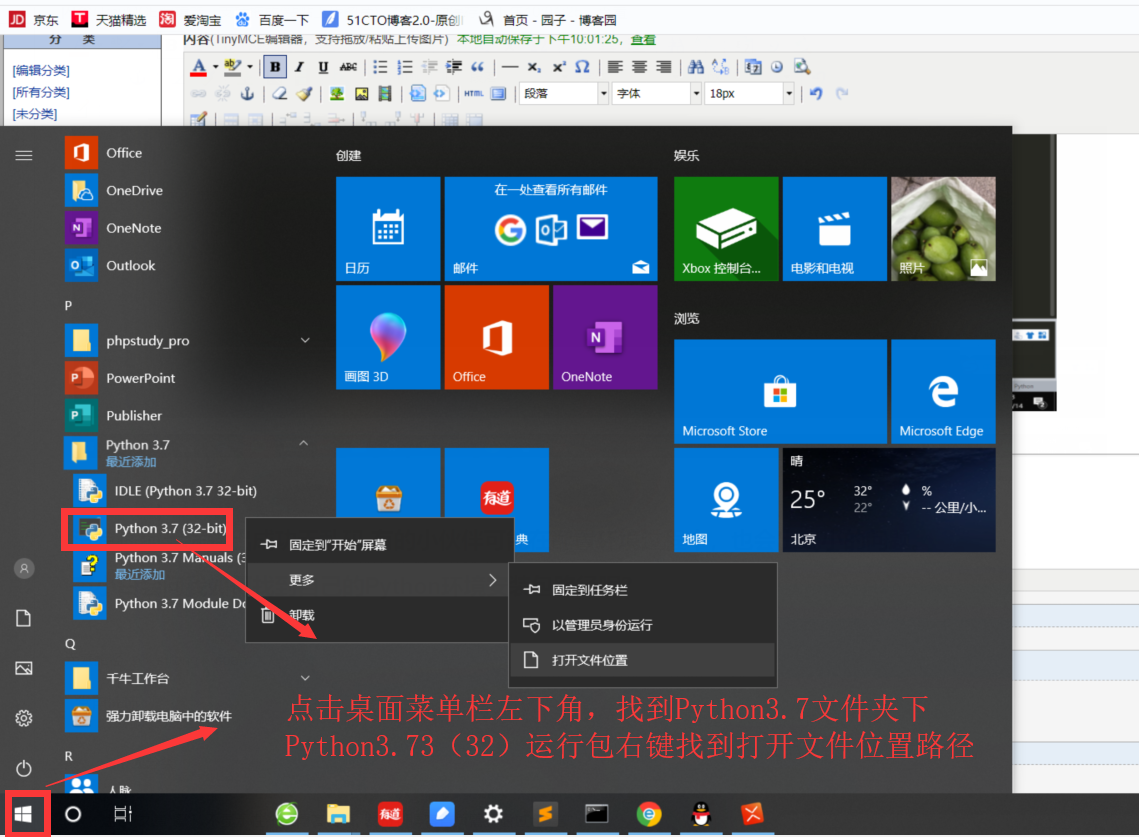Insert media with the film strip icon
Viewport: 1139px width, 837px height.
click(385, 93)
